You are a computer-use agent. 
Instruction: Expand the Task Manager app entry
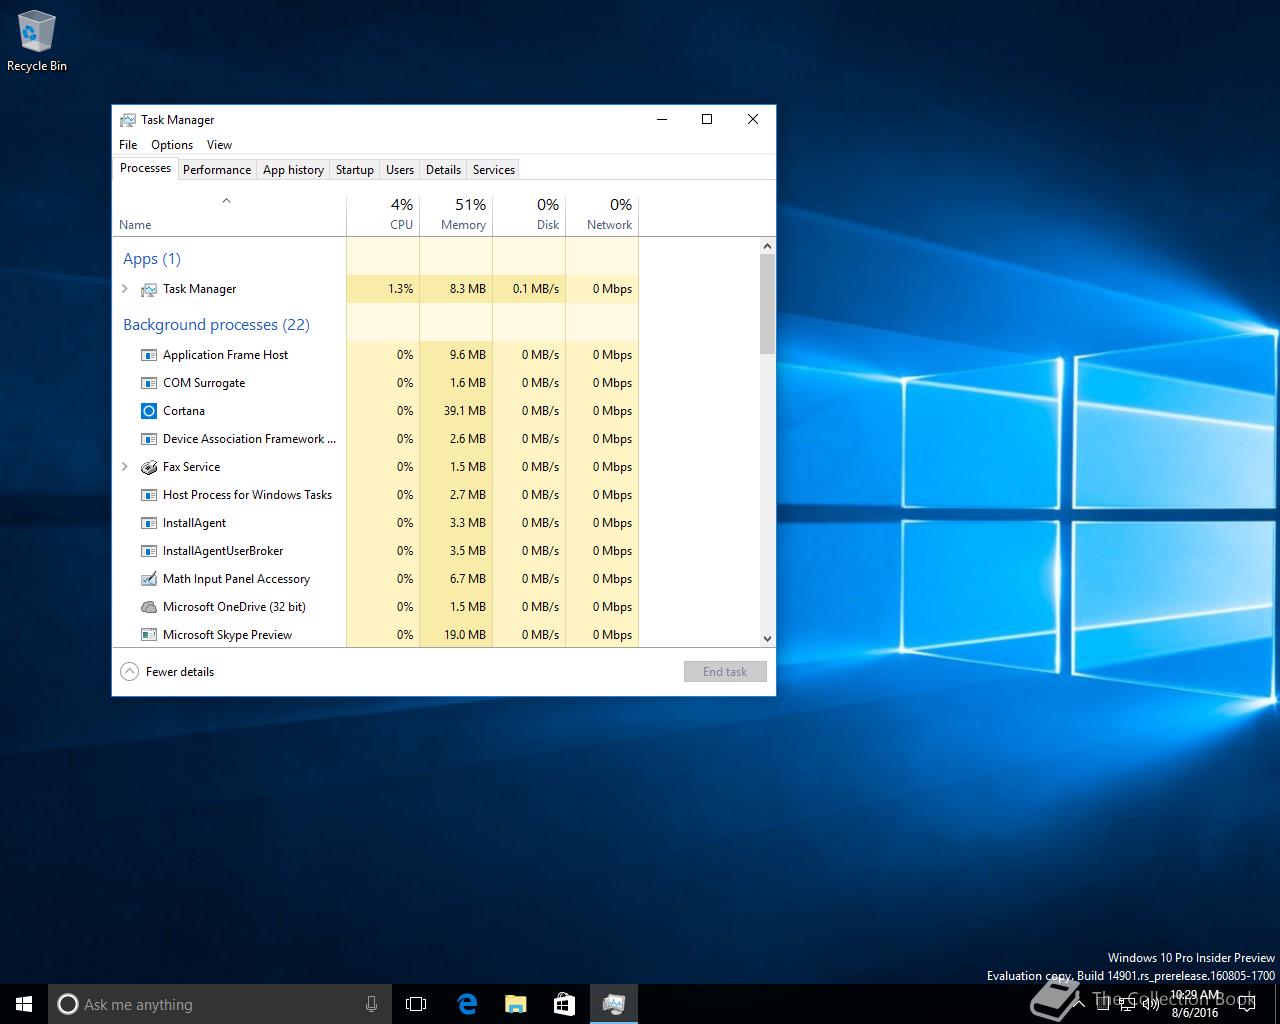click(x=125, y=289)
